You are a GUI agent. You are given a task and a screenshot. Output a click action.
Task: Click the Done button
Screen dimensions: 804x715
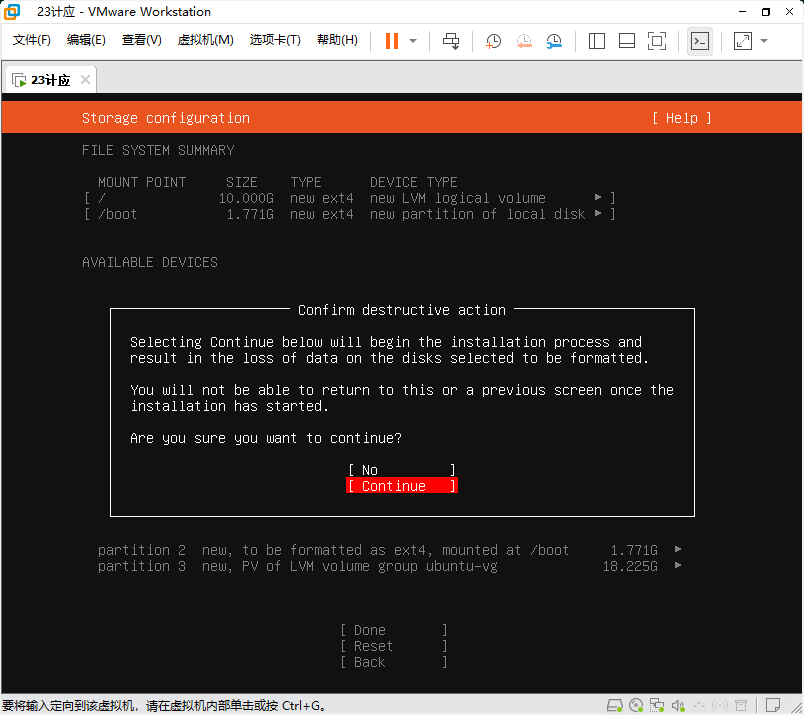pyautogui.click(x=394, y=630)
